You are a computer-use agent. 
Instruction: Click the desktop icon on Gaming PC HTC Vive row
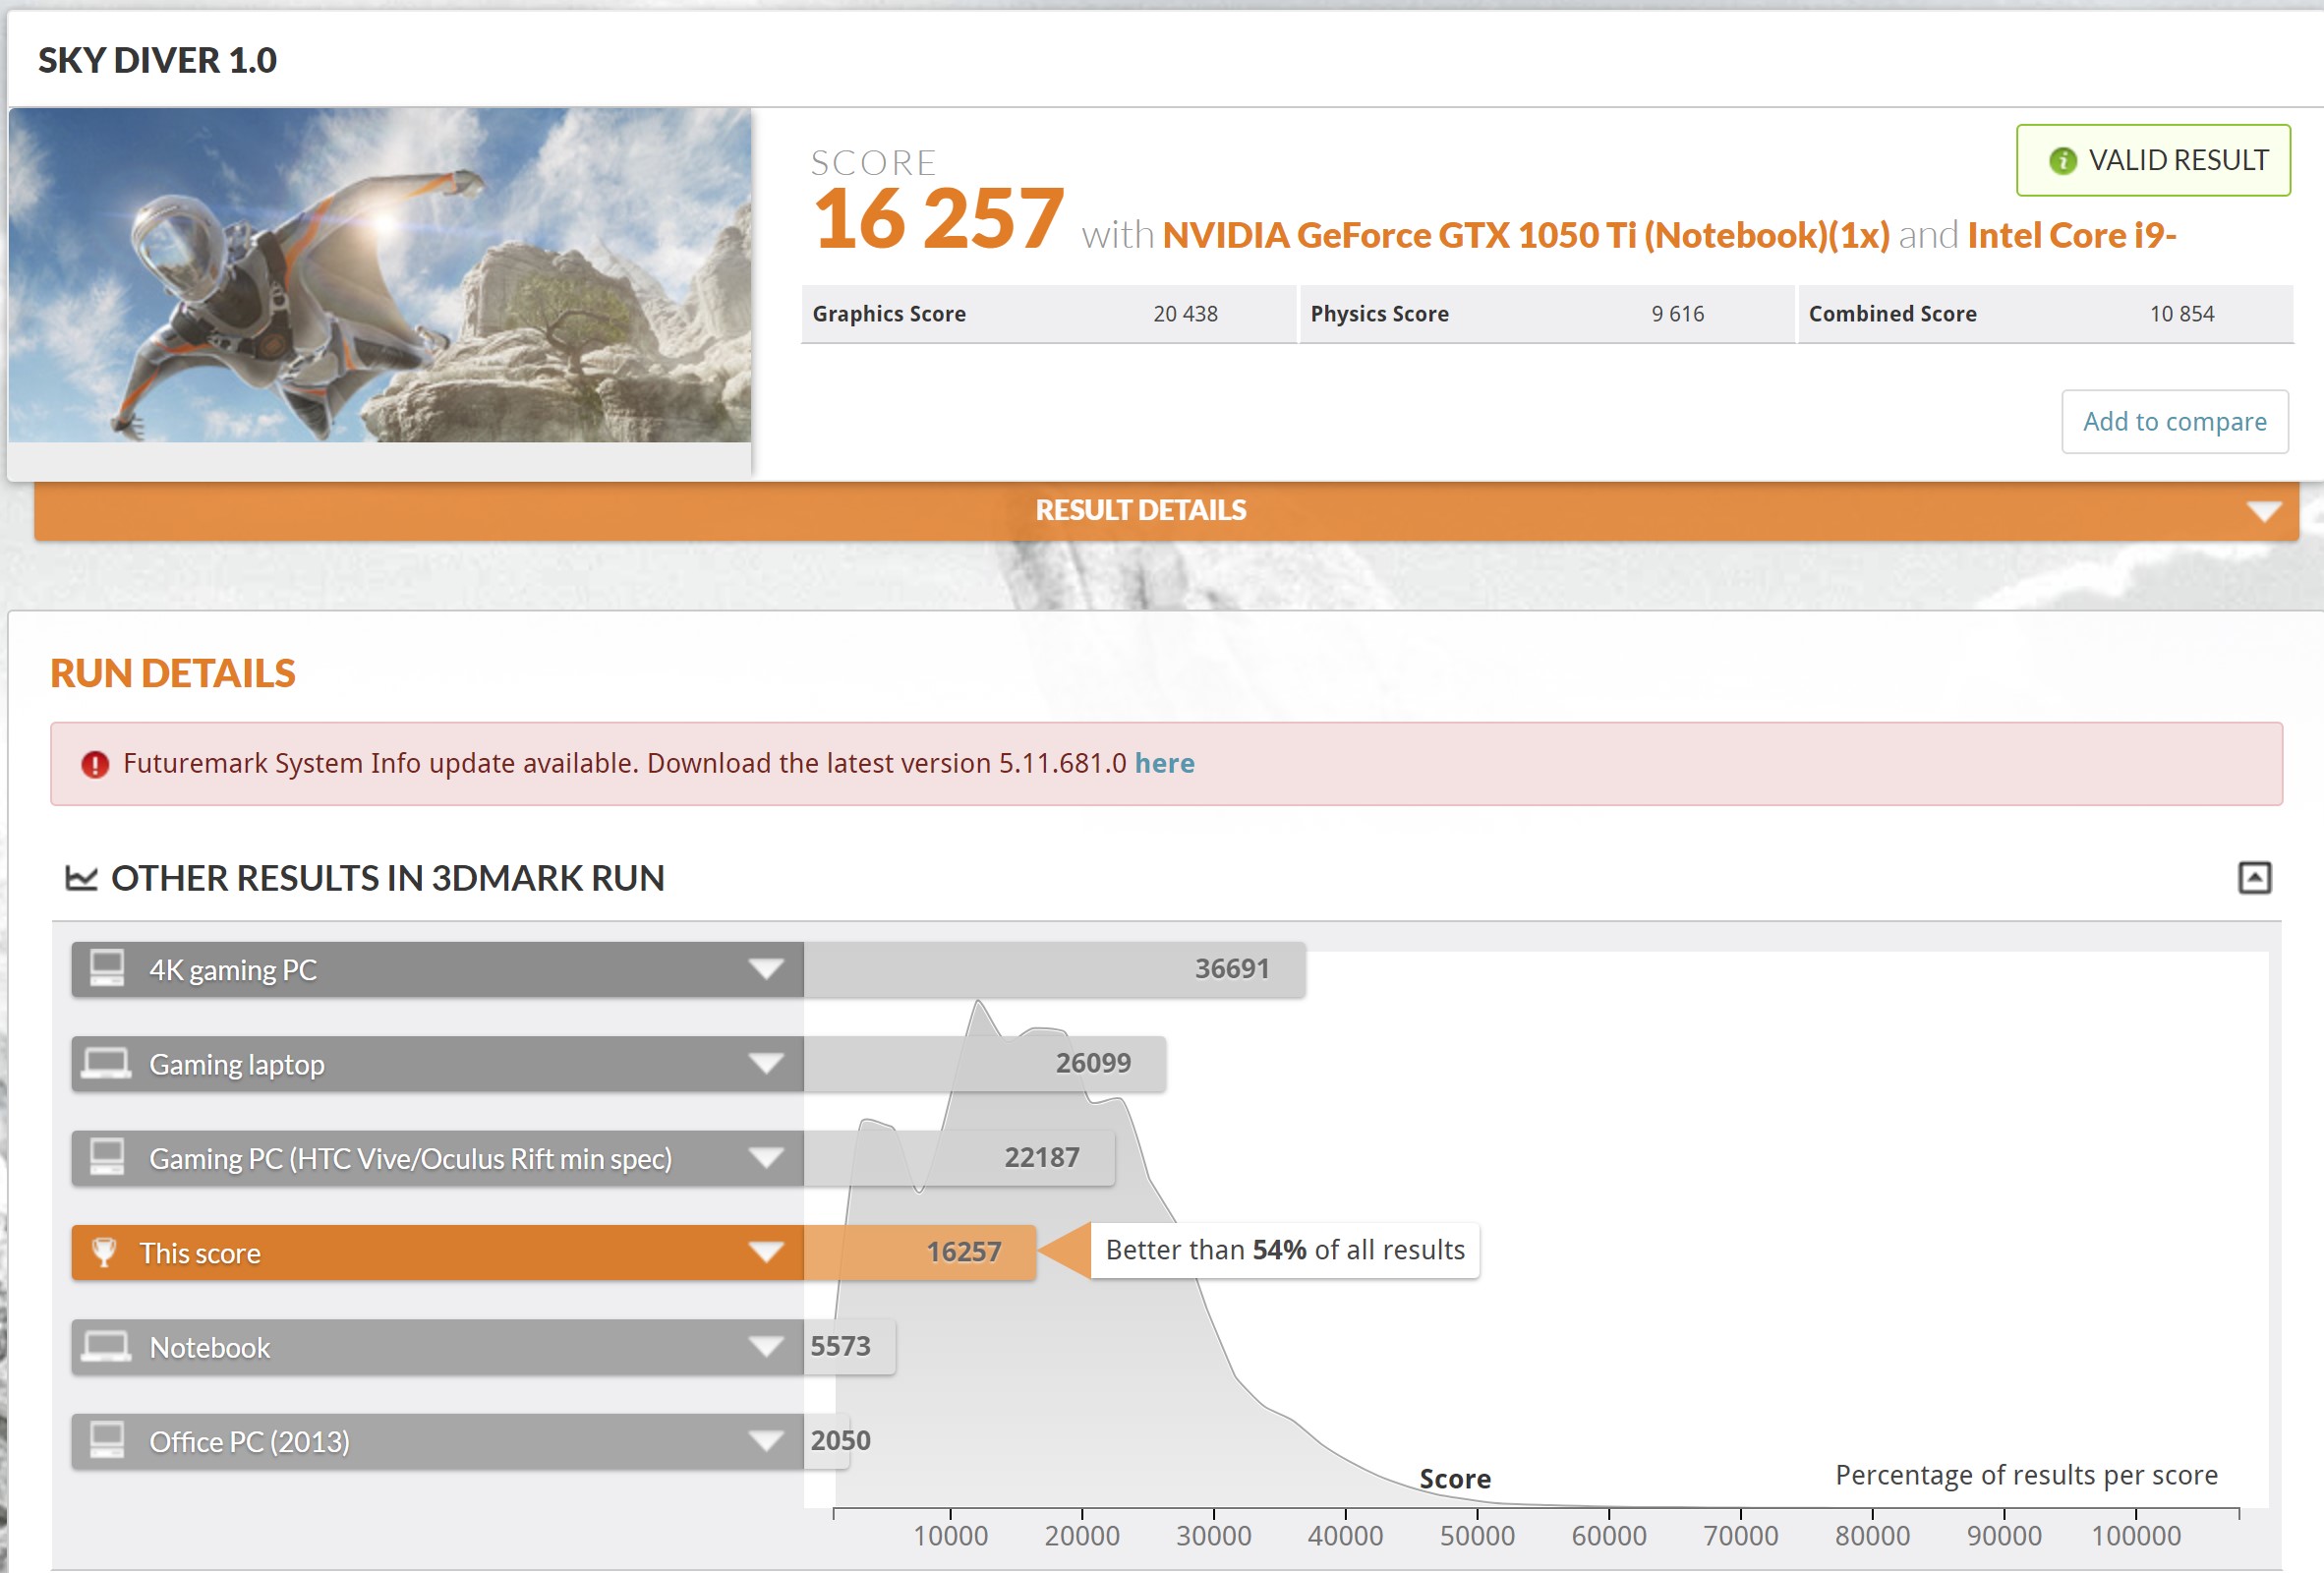pos(107,1157)
